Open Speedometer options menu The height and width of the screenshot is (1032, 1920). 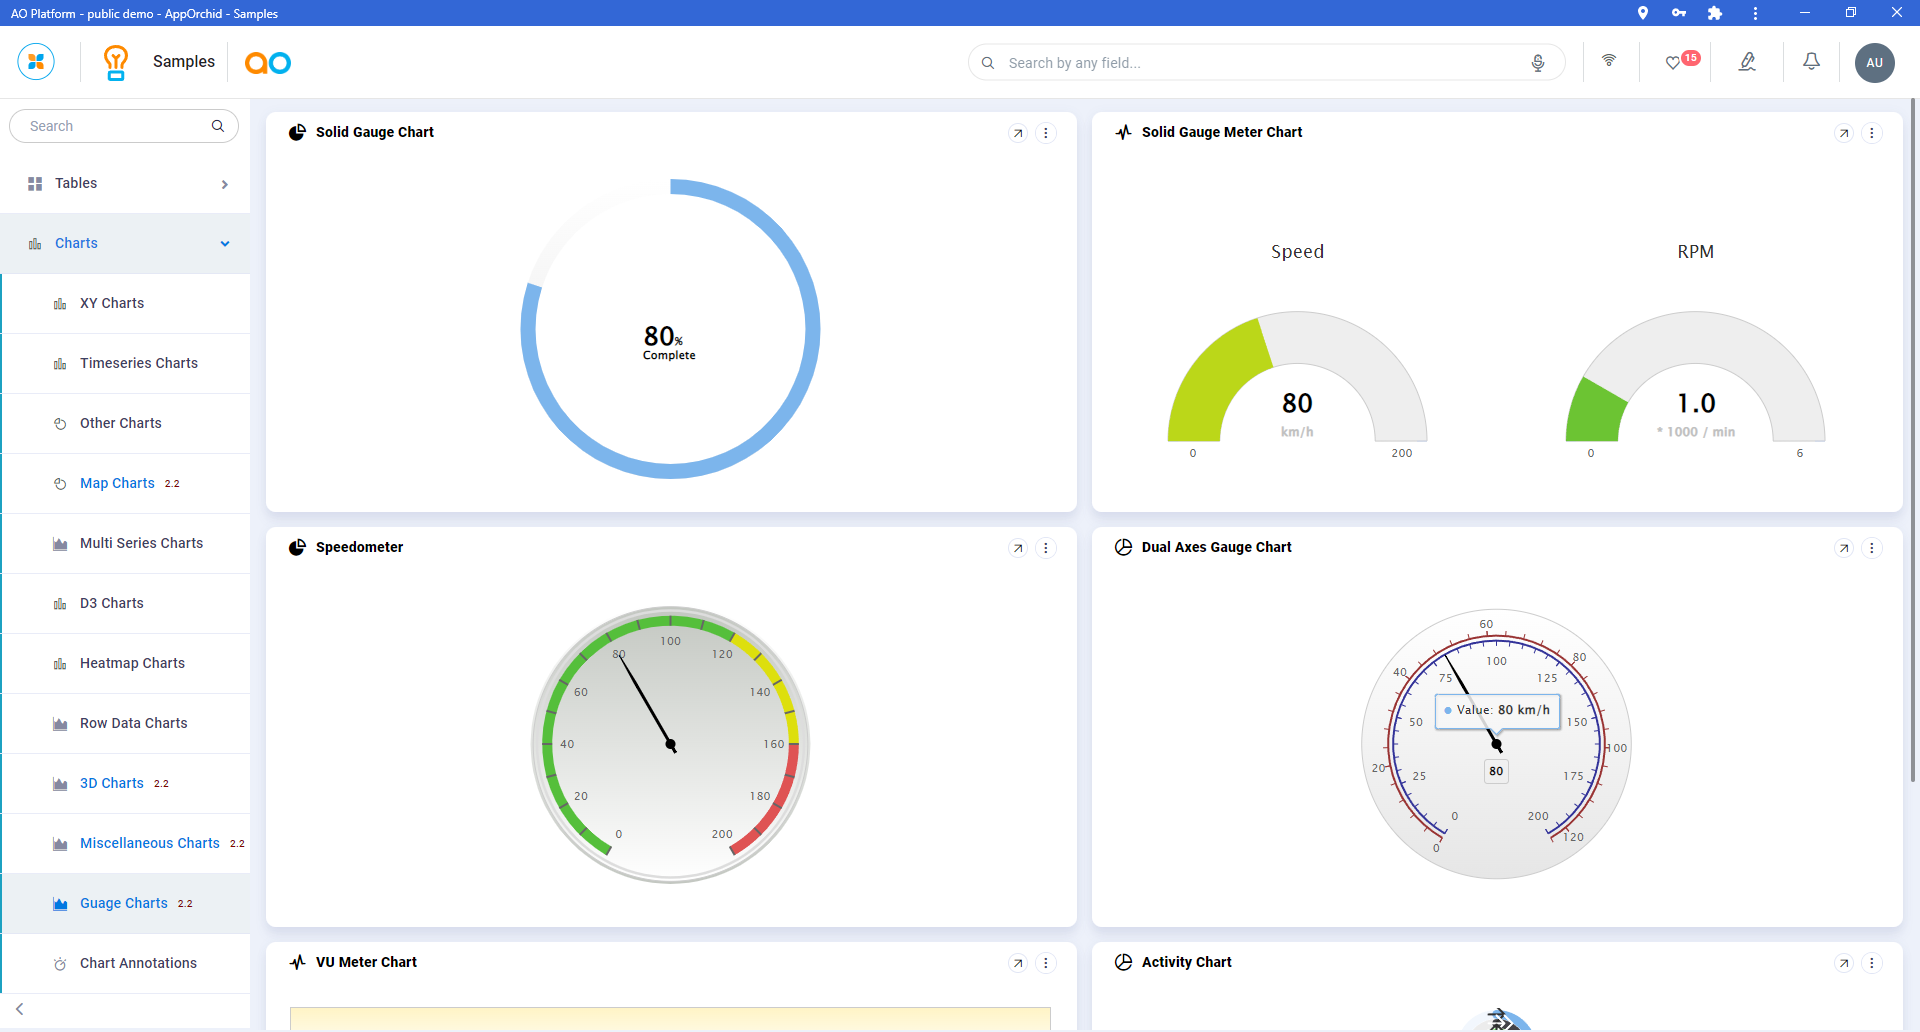tap(1046, 548)
